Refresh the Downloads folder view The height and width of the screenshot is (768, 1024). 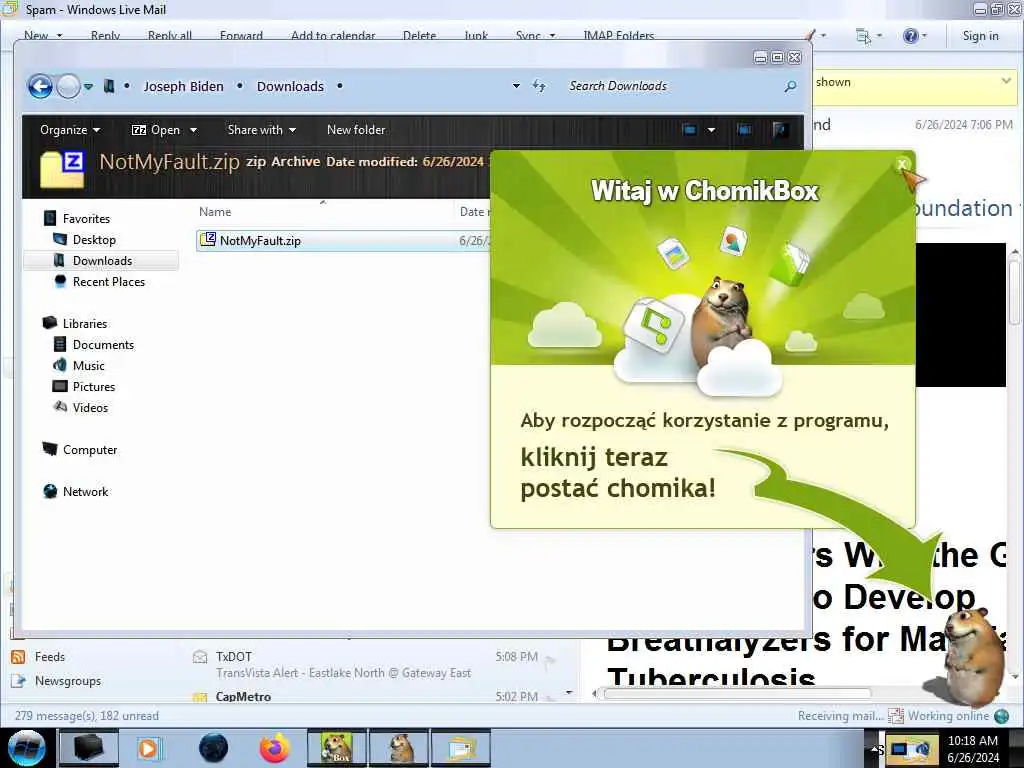pyautogui.click(x=539, y=86)
